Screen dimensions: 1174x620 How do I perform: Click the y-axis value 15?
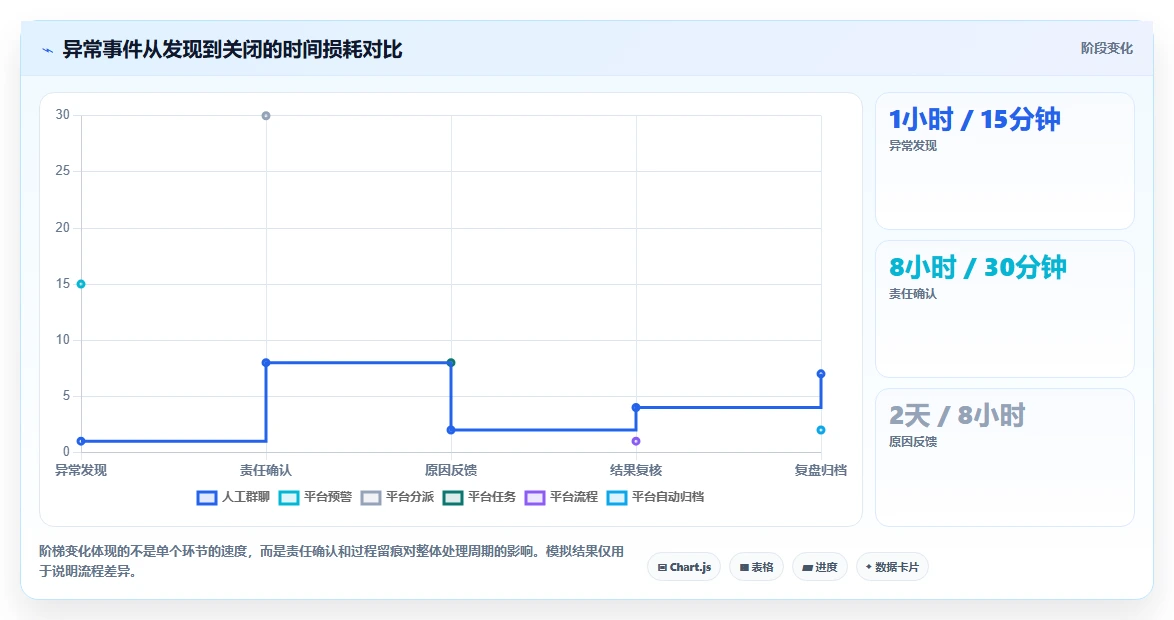[x=63, y=284]
